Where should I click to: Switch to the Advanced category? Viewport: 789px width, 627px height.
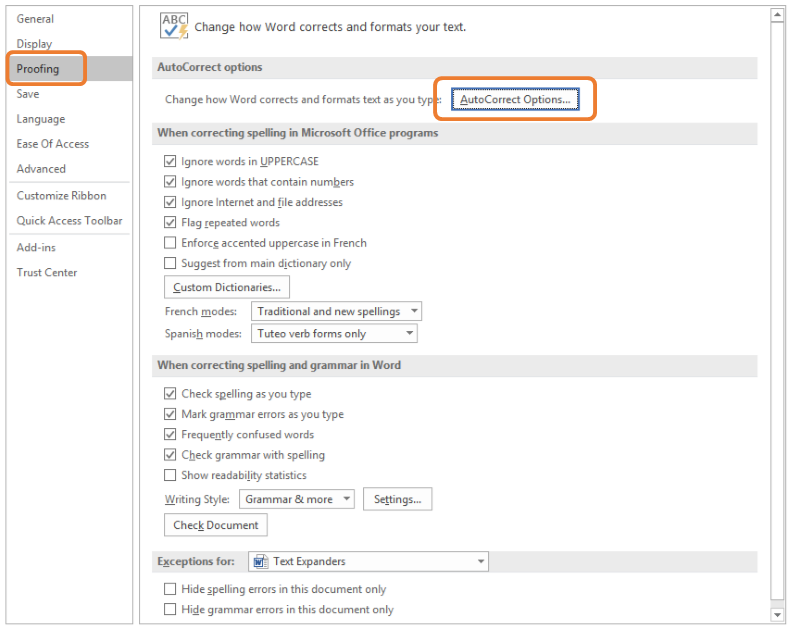tap(41, 169)
